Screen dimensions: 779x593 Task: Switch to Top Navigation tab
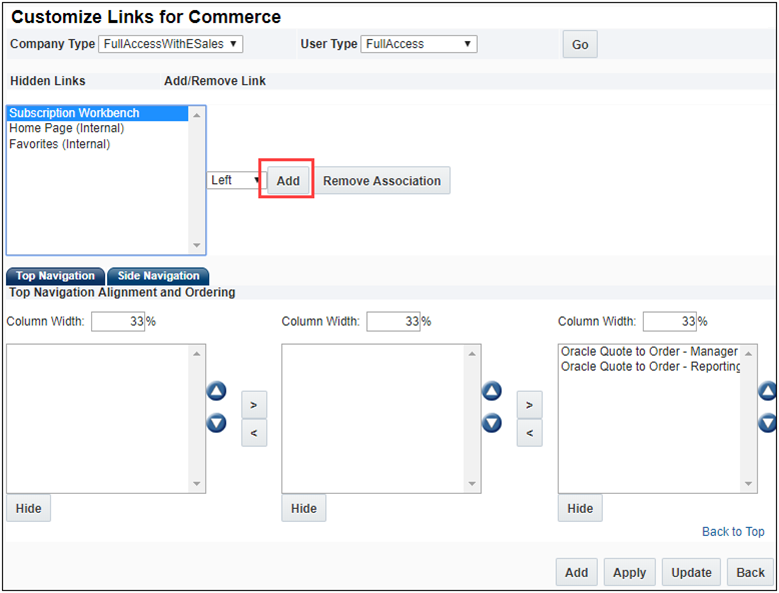[55, 276]
